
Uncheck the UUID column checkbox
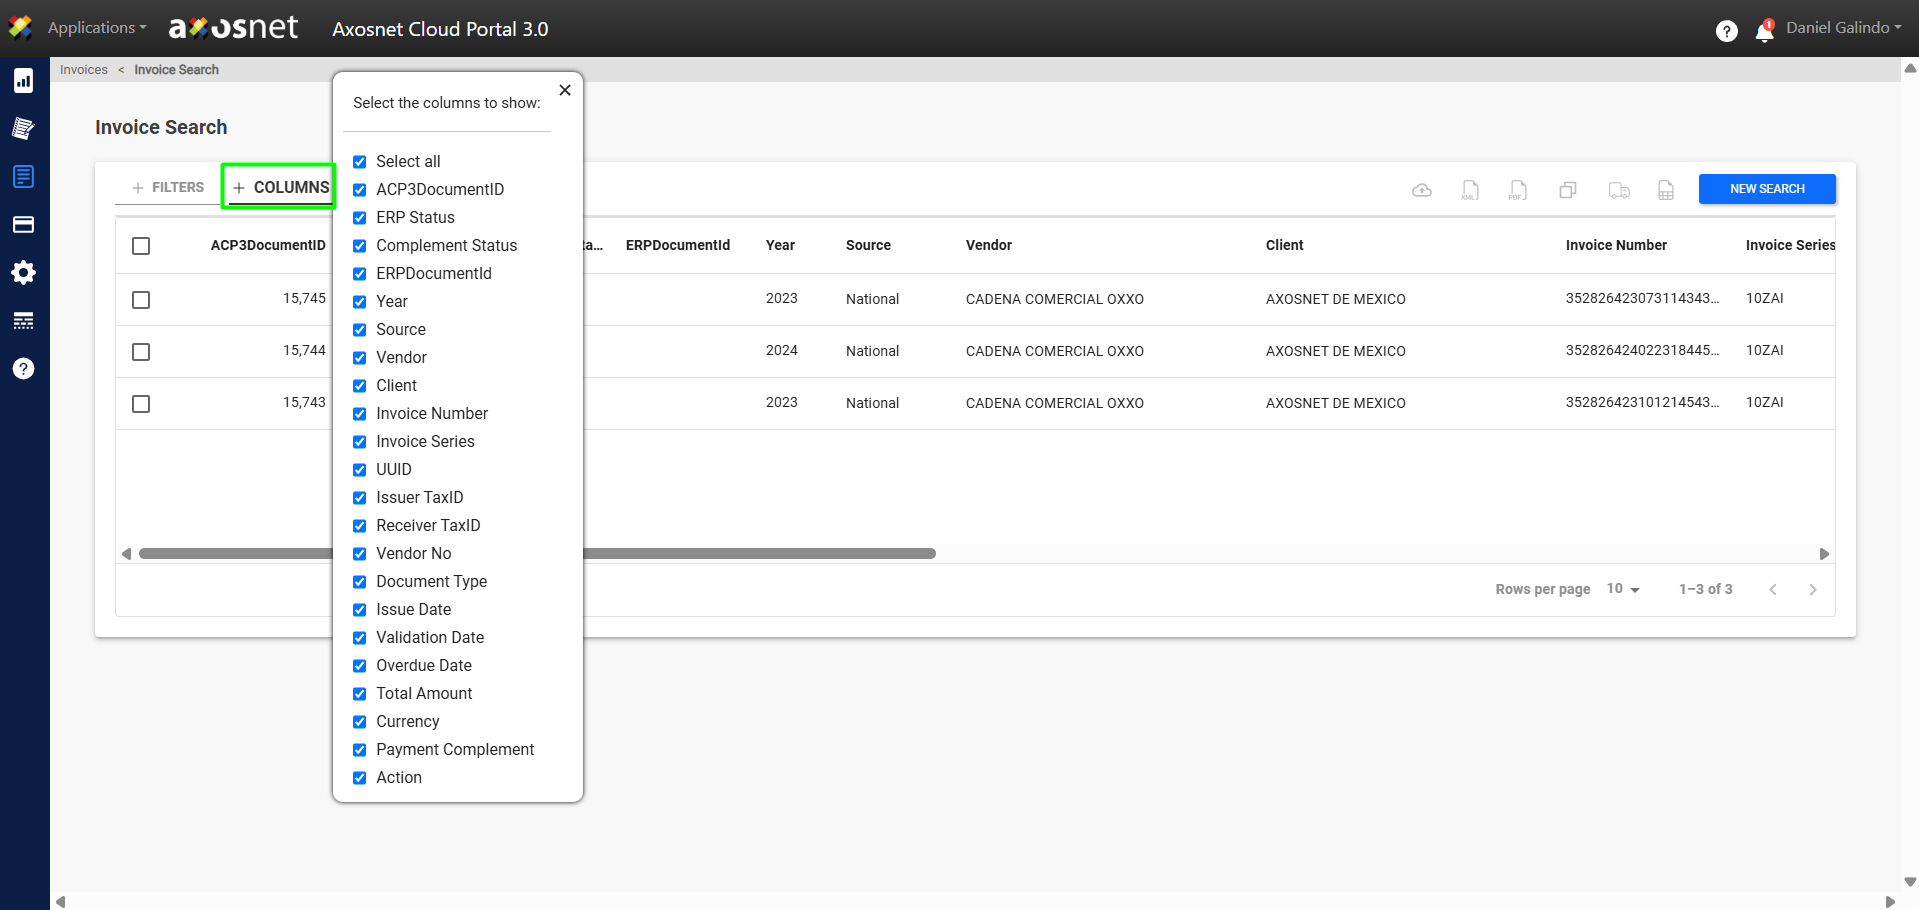[x=360, y=470]
